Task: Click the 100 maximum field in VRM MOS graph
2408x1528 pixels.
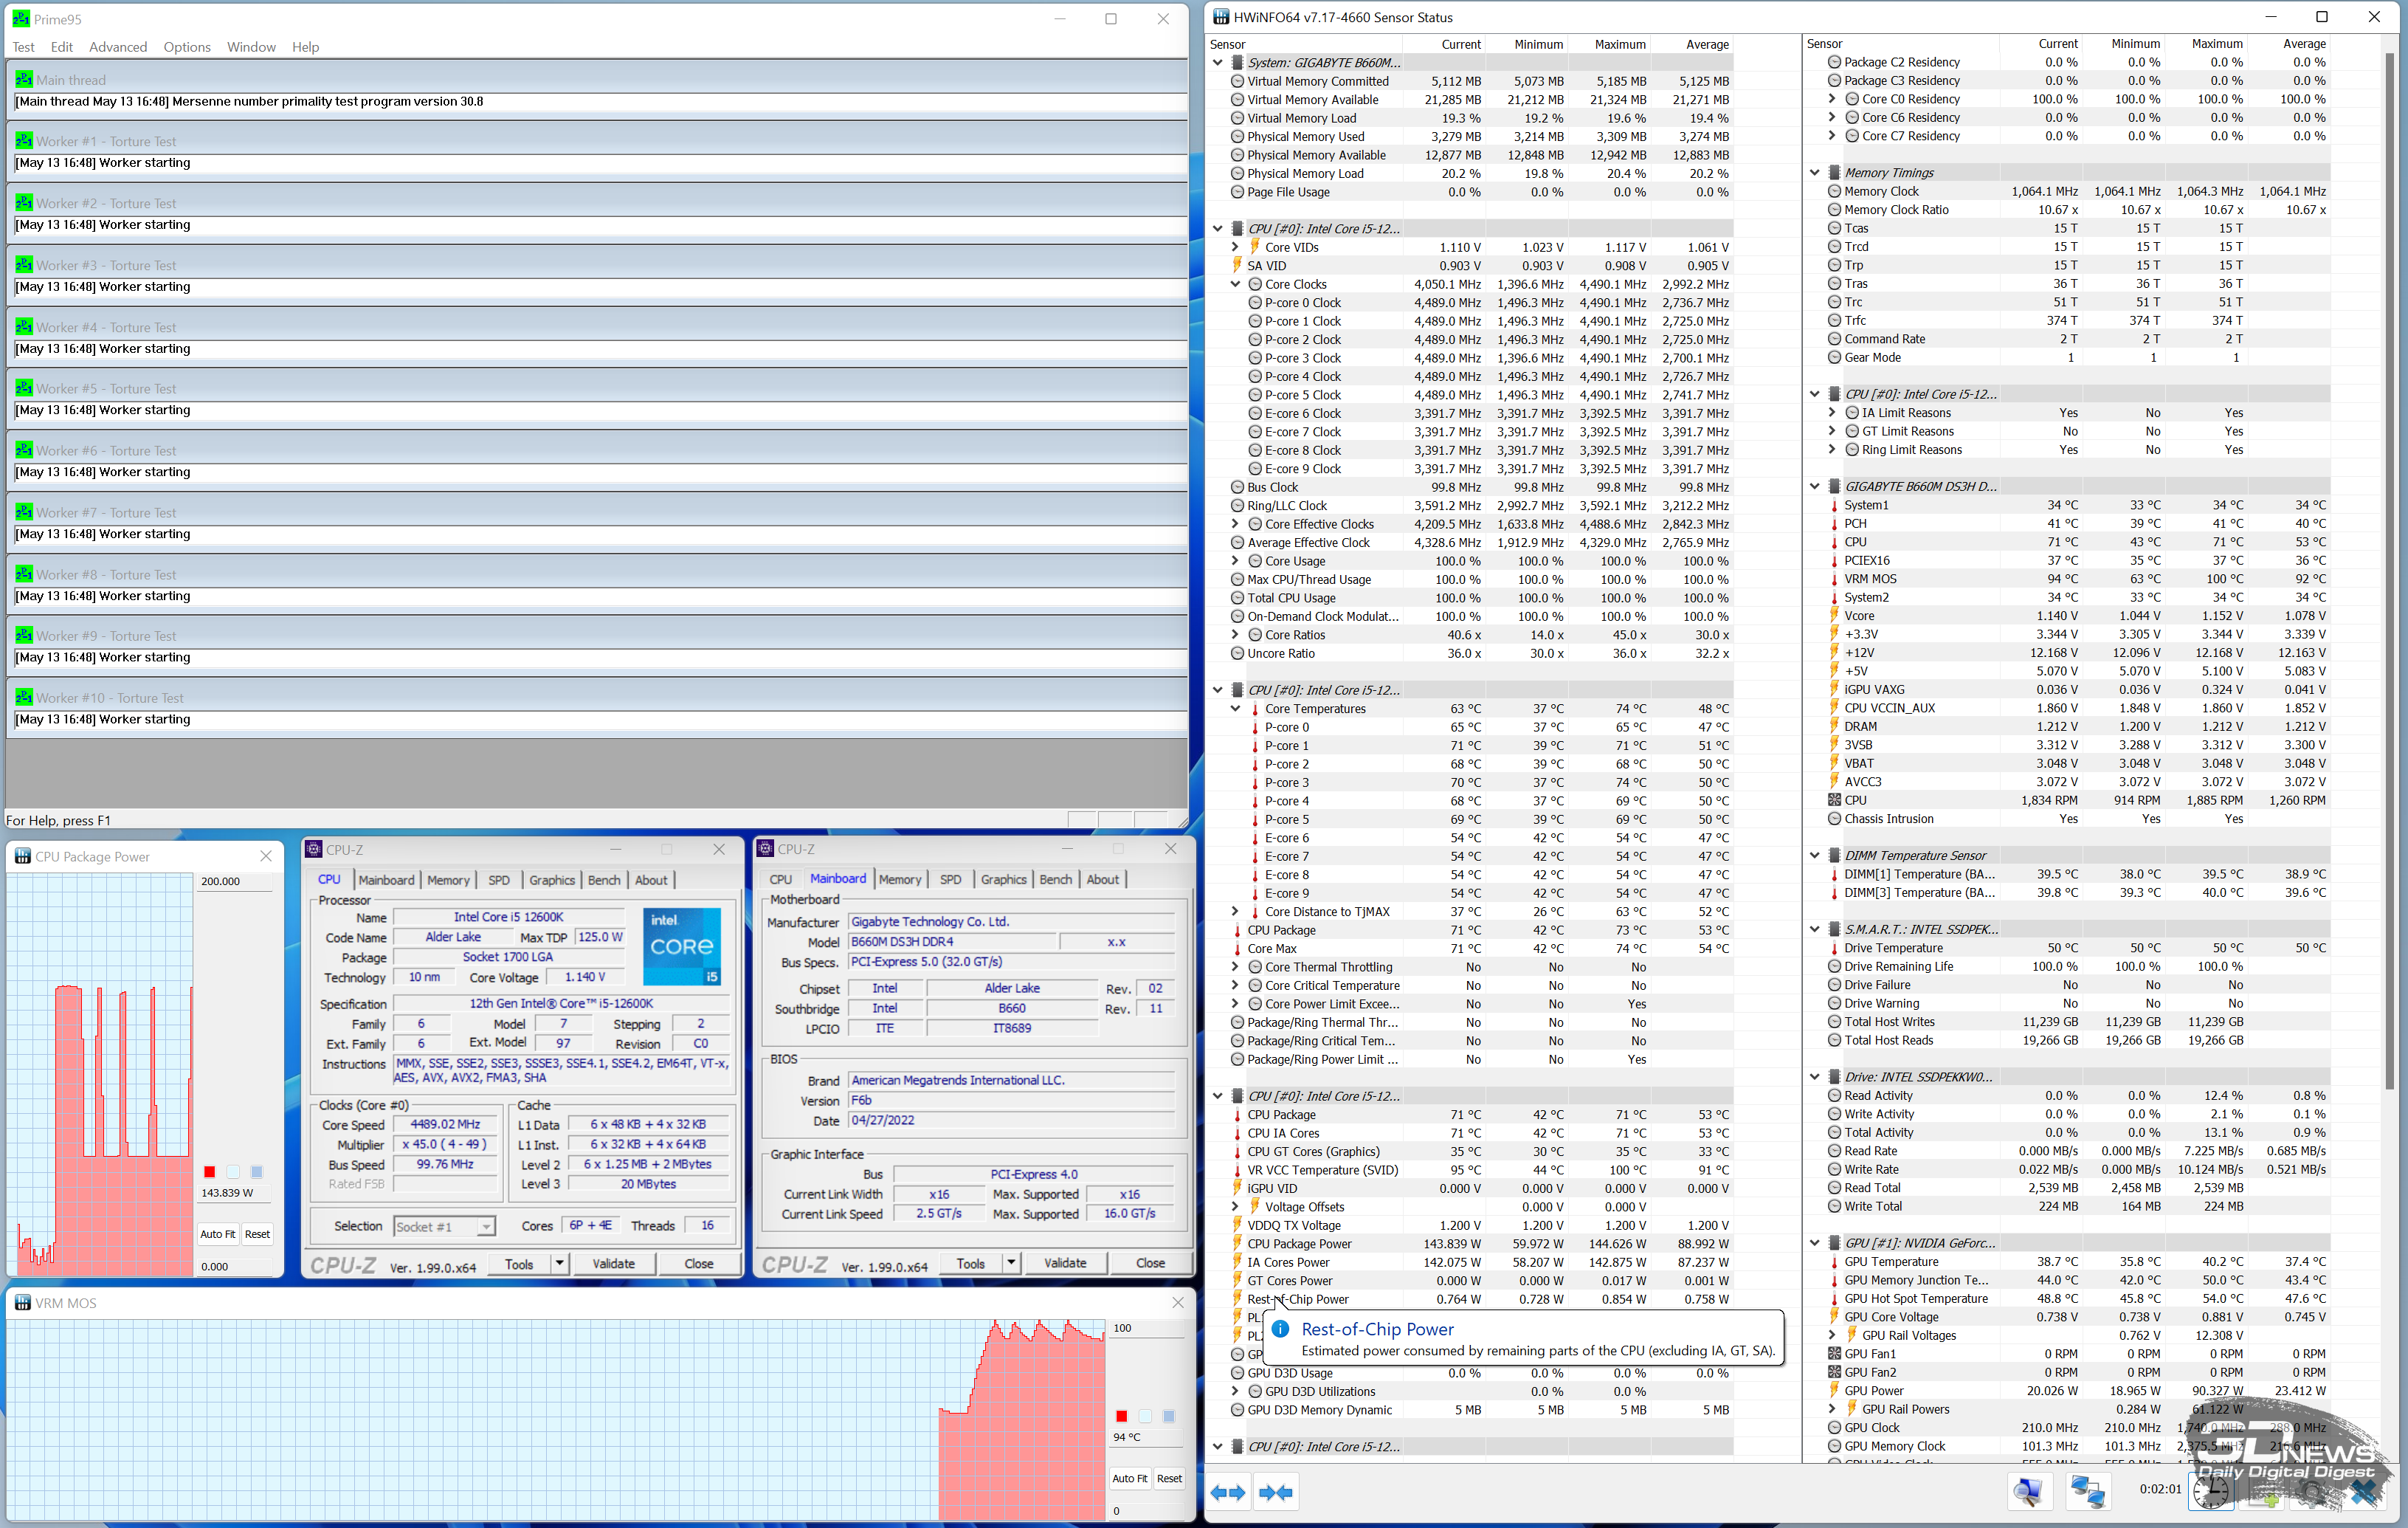Action: pyautogui.click(x=1147, y=1328)
